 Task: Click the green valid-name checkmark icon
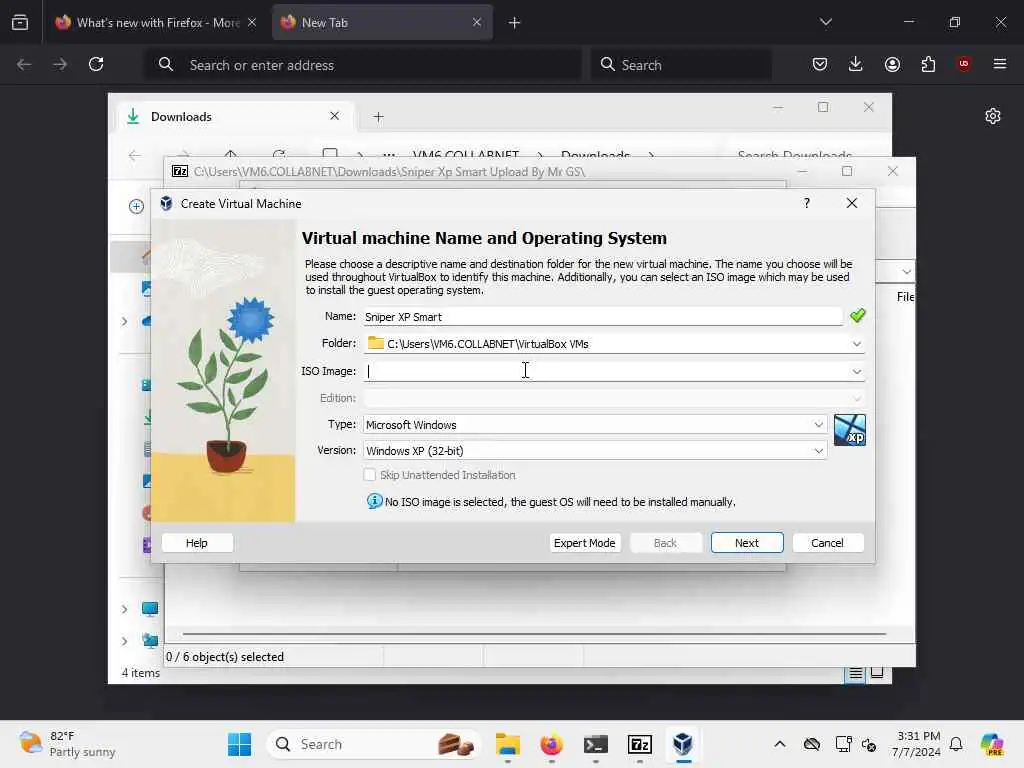[x=857, y=316]
